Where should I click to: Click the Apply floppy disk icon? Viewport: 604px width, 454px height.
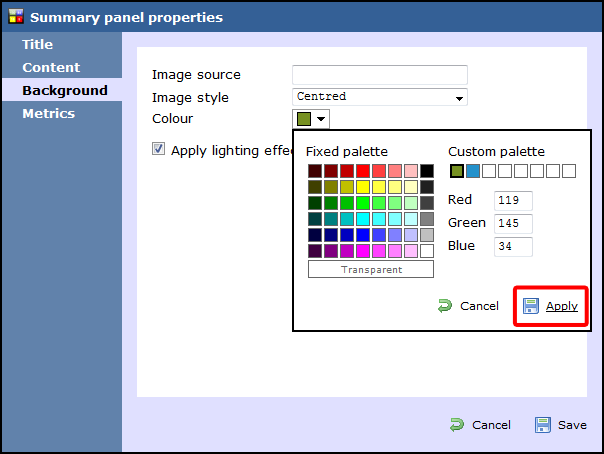[x=530, y=306]
